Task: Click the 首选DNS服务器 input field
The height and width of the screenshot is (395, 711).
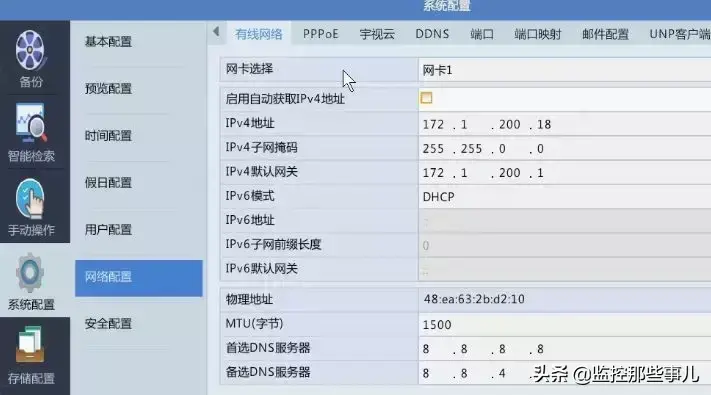Action: click(x=565, y=349)
